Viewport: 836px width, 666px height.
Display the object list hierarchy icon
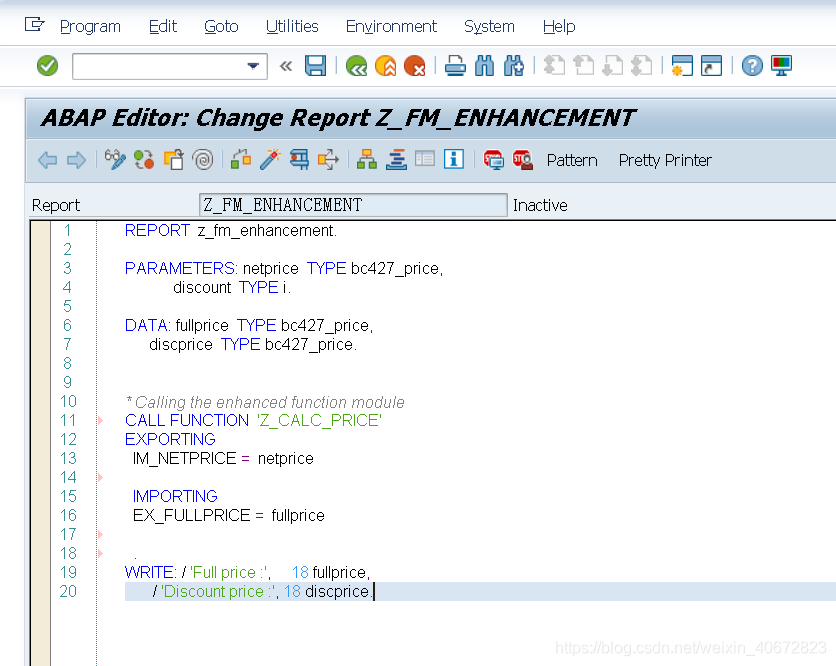[367, 160]
